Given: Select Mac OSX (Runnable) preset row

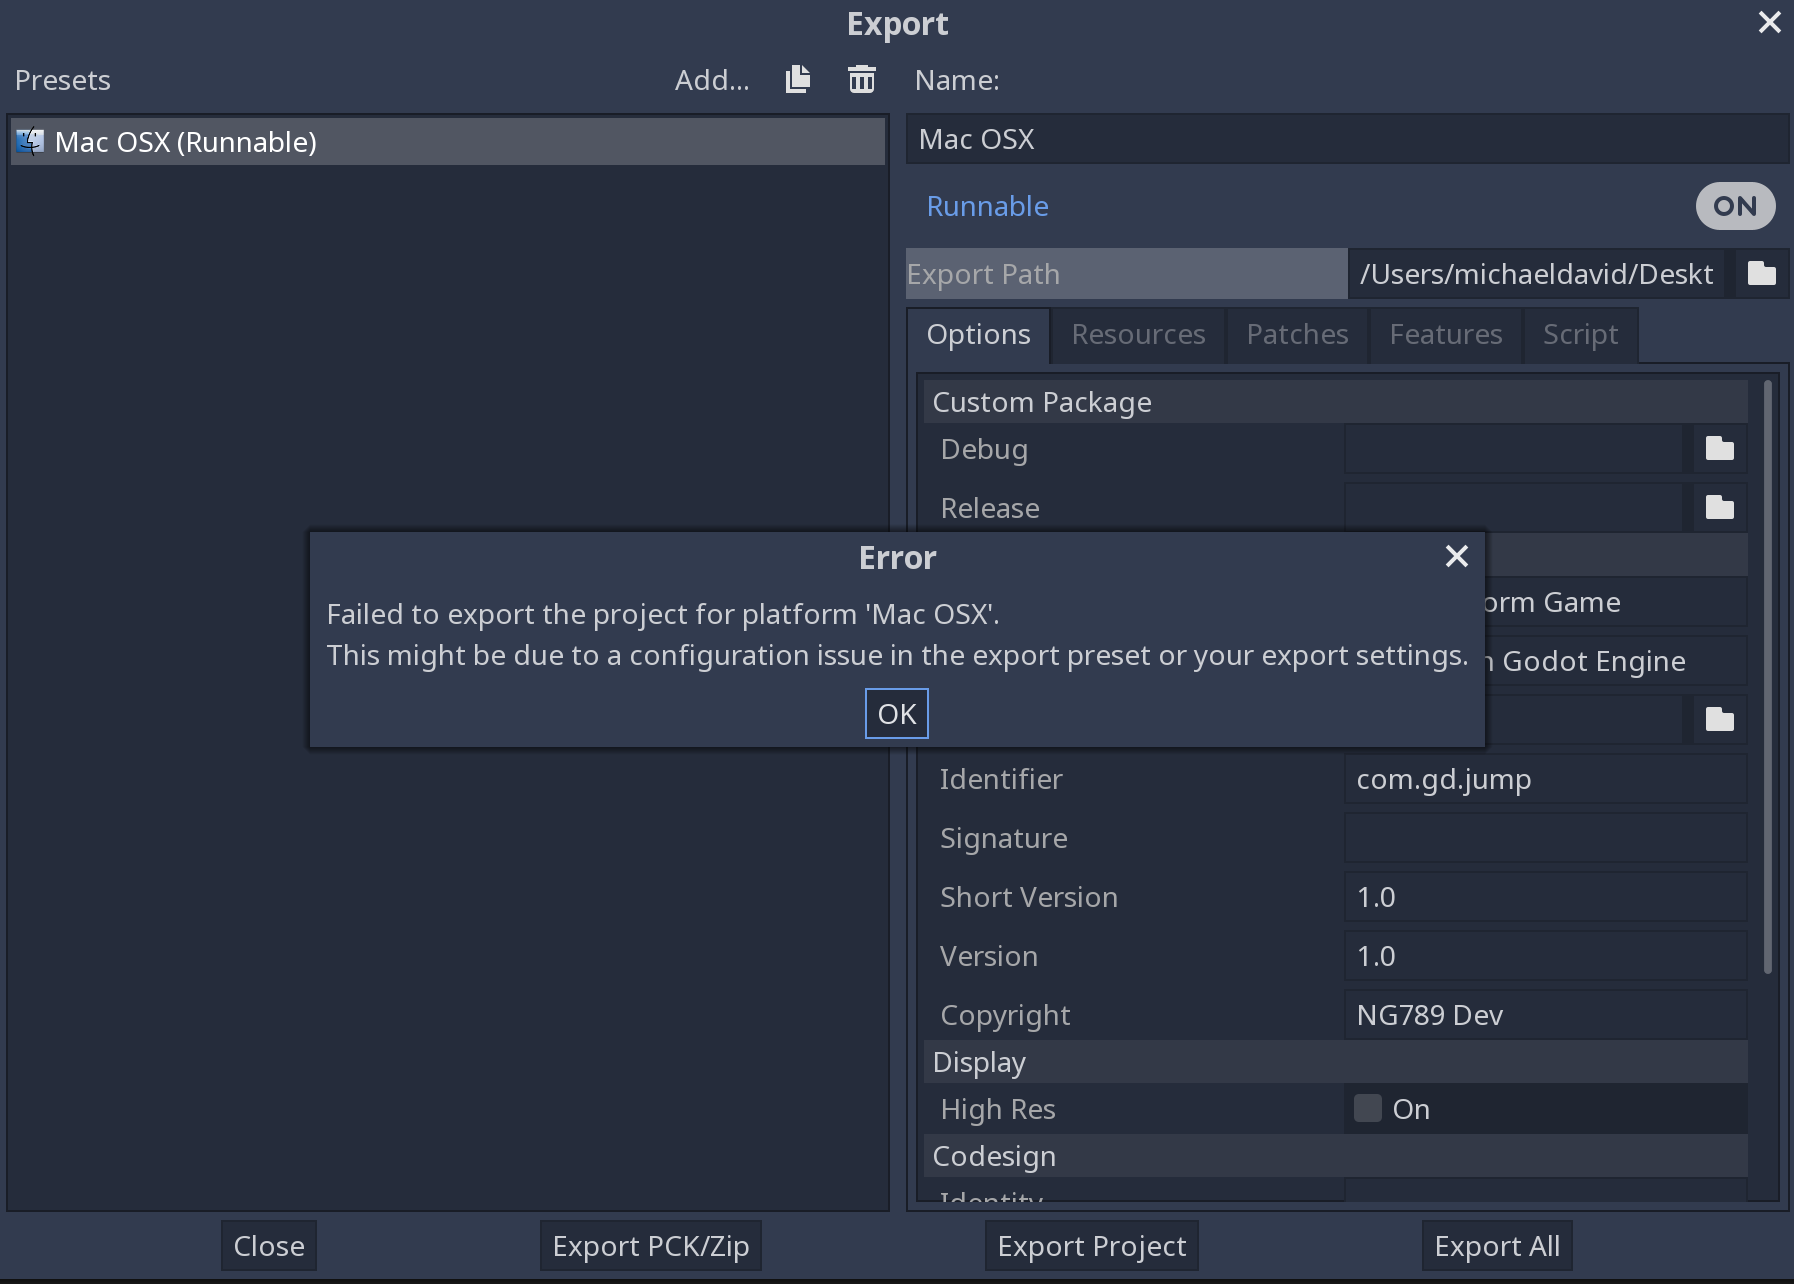Looking at the screenshot, I should point(447,142).
